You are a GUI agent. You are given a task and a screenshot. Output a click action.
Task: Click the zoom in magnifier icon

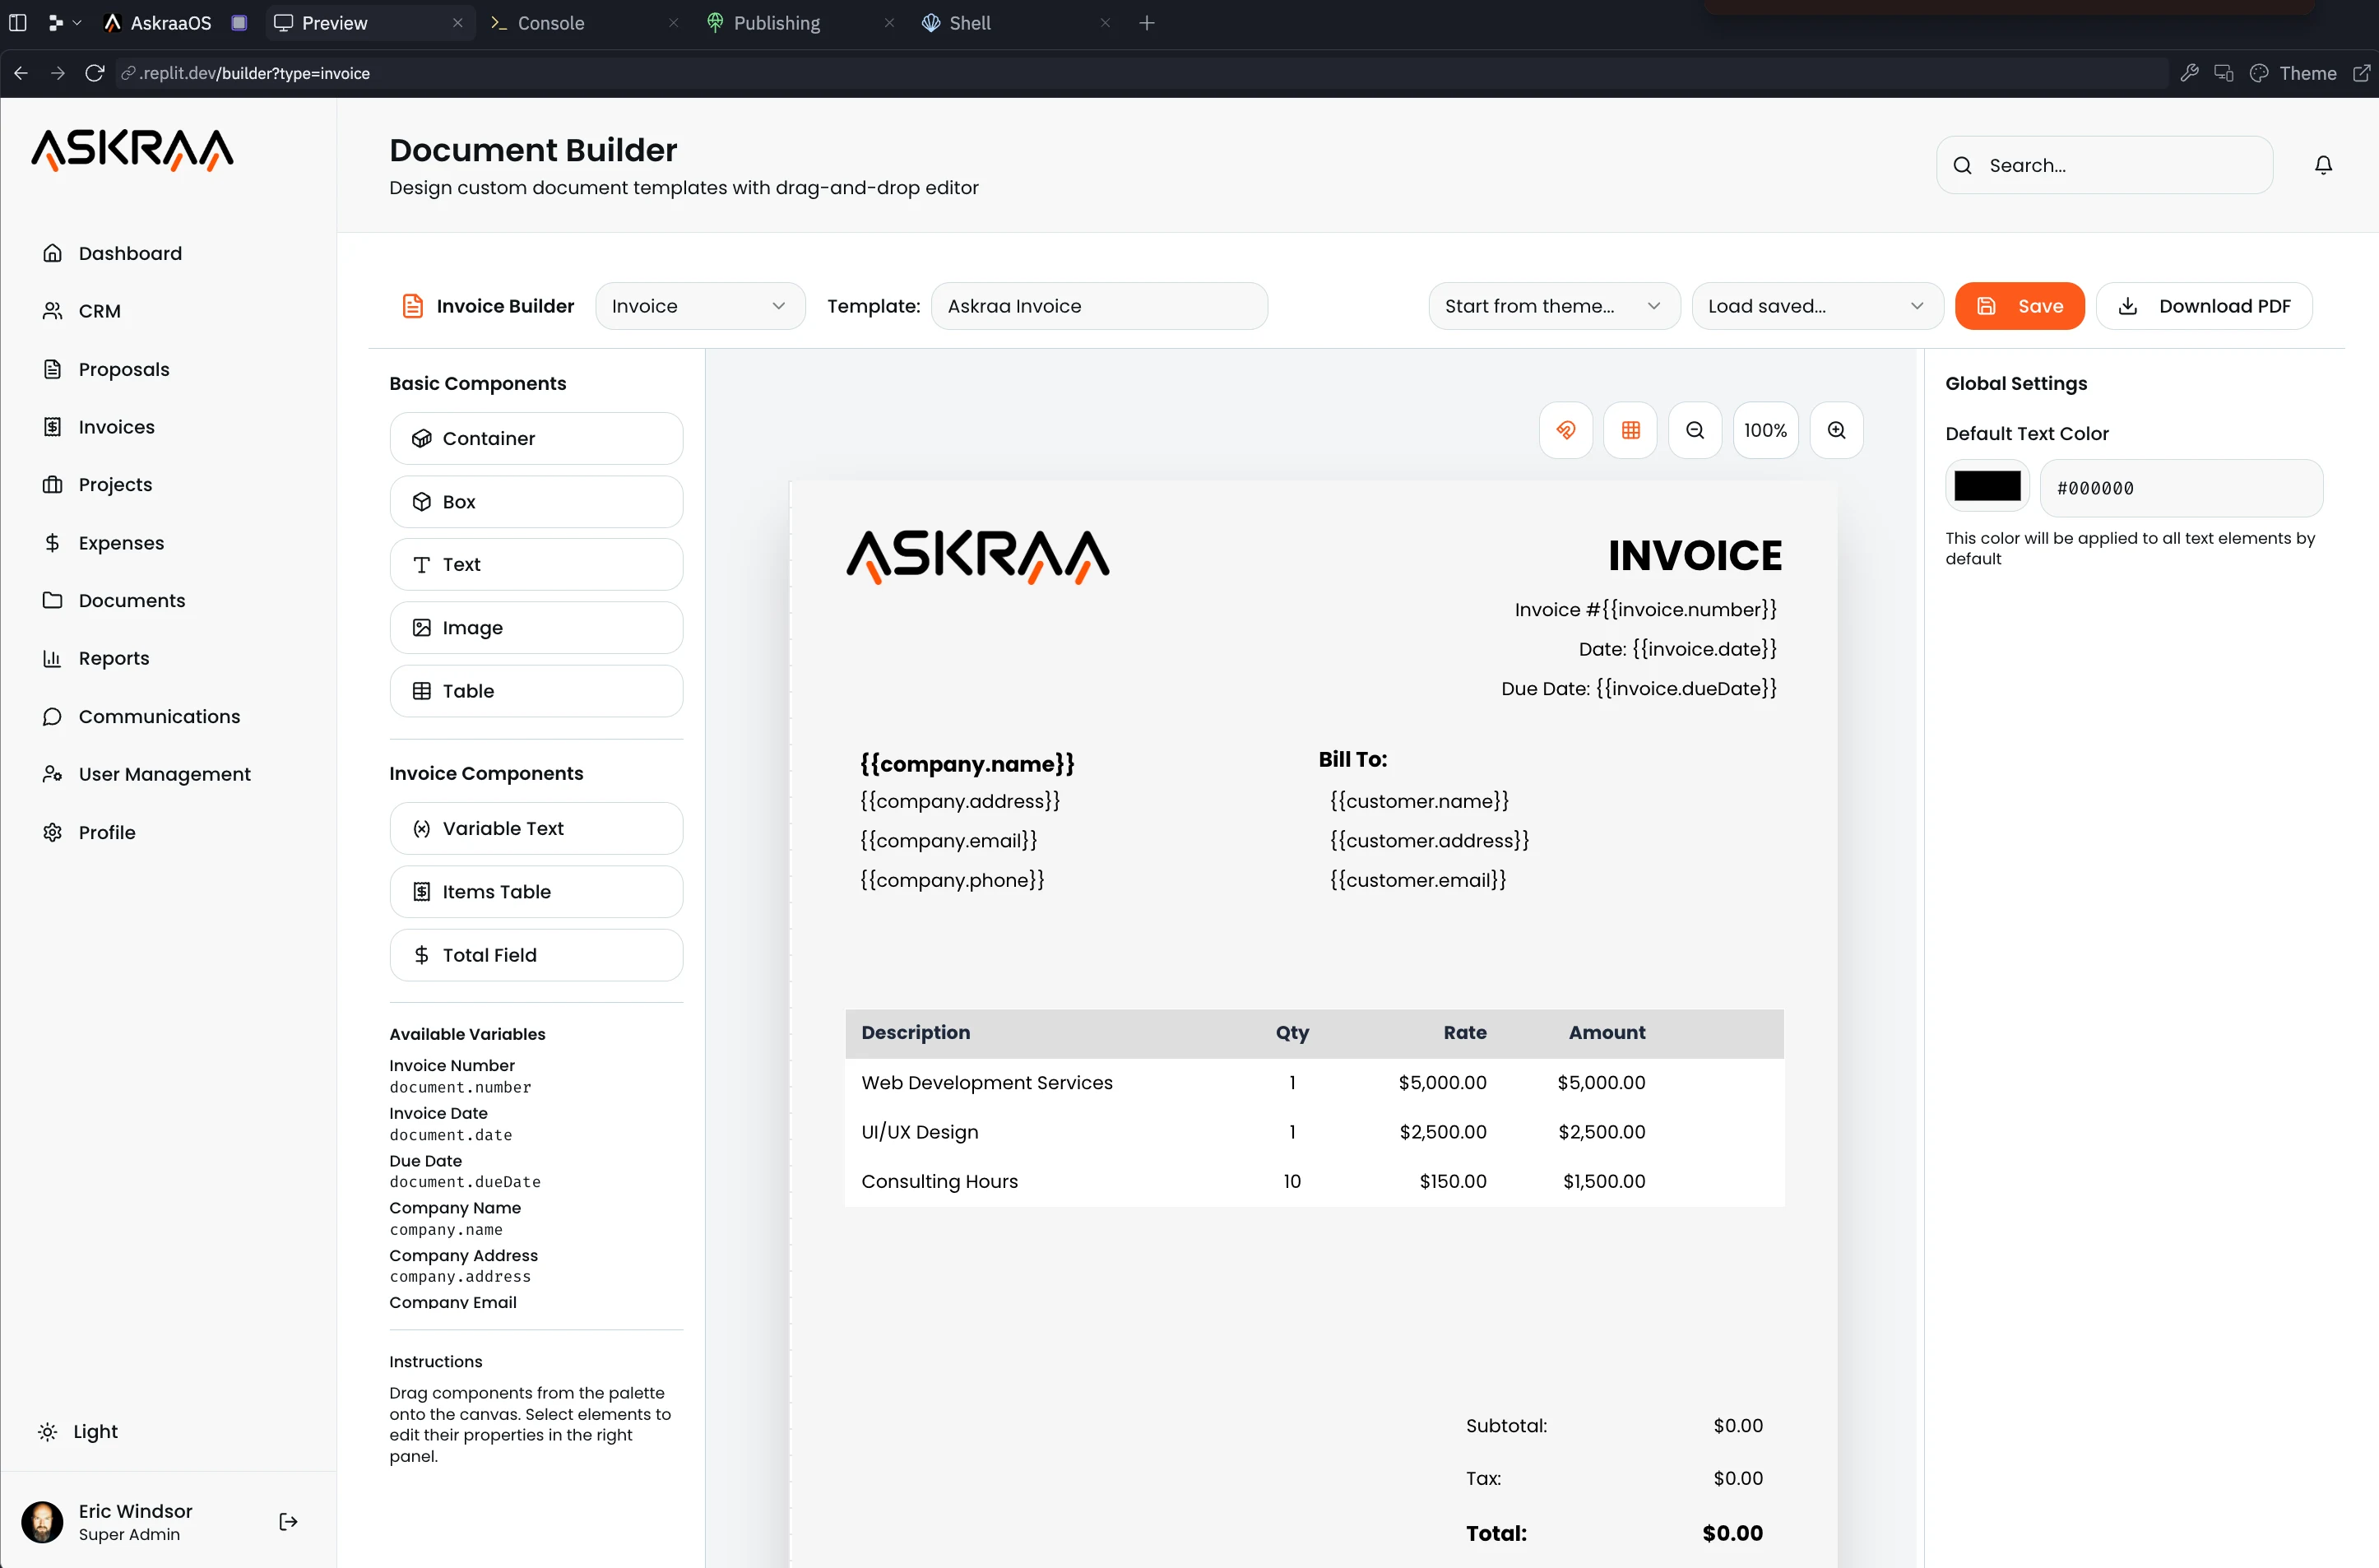coord(1836,430)
